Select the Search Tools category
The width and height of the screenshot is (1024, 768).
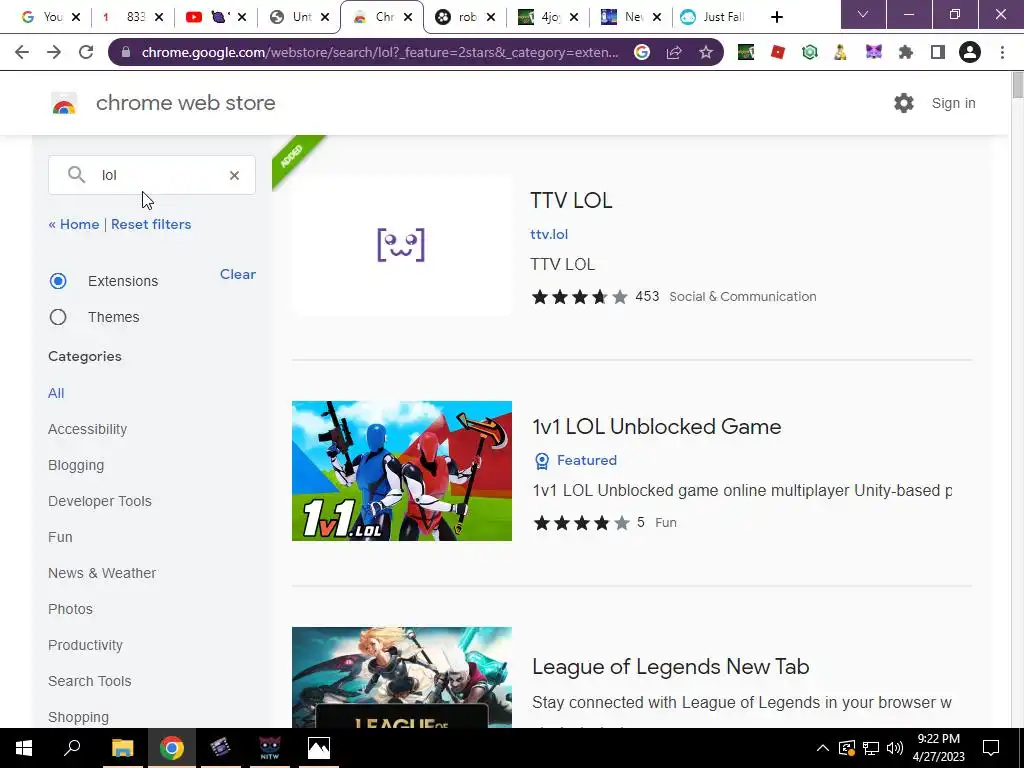pos(89,680)
